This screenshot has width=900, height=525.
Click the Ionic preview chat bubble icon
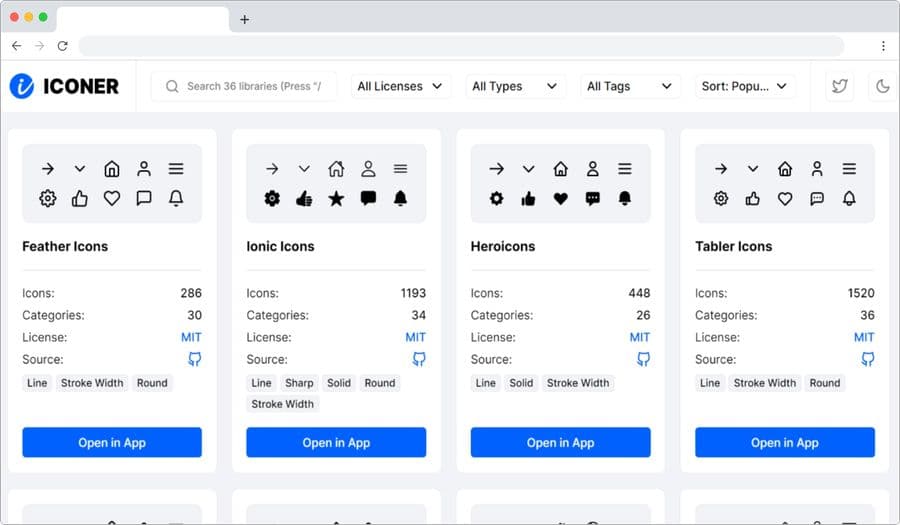pyautogui.click(x=368, y=199)
